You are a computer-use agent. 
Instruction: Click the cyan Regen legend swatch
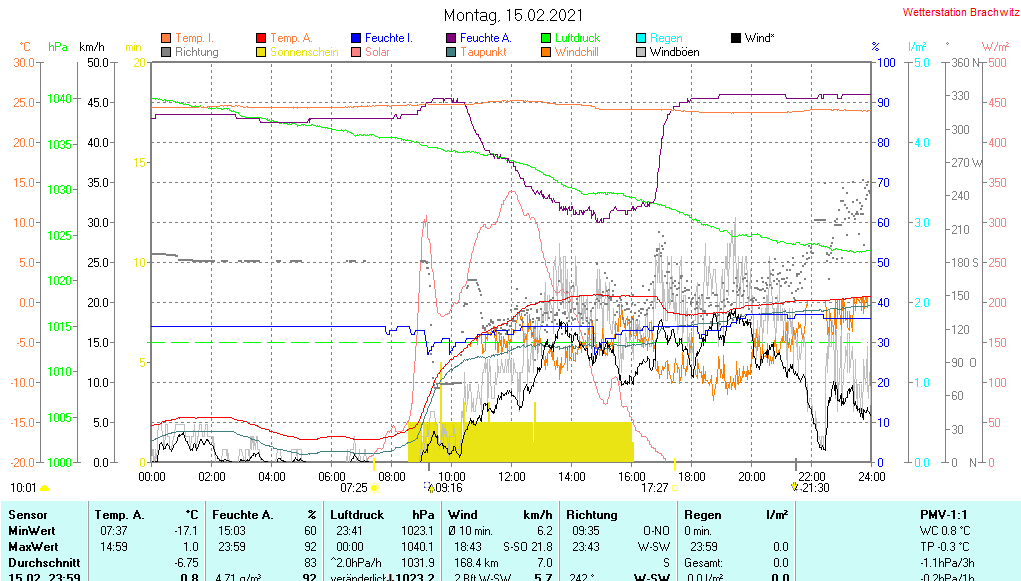click(x=641, y=38)
